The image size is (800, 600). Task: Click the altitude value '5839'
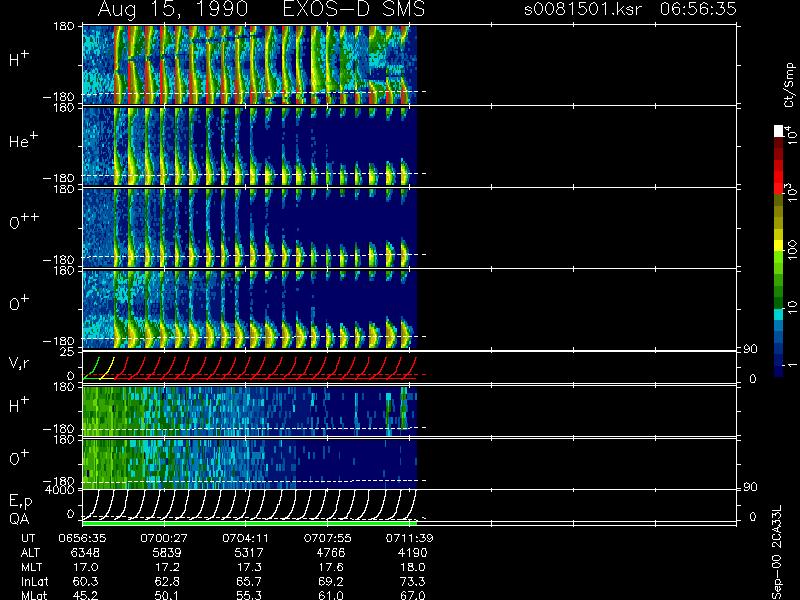point(167,553)
